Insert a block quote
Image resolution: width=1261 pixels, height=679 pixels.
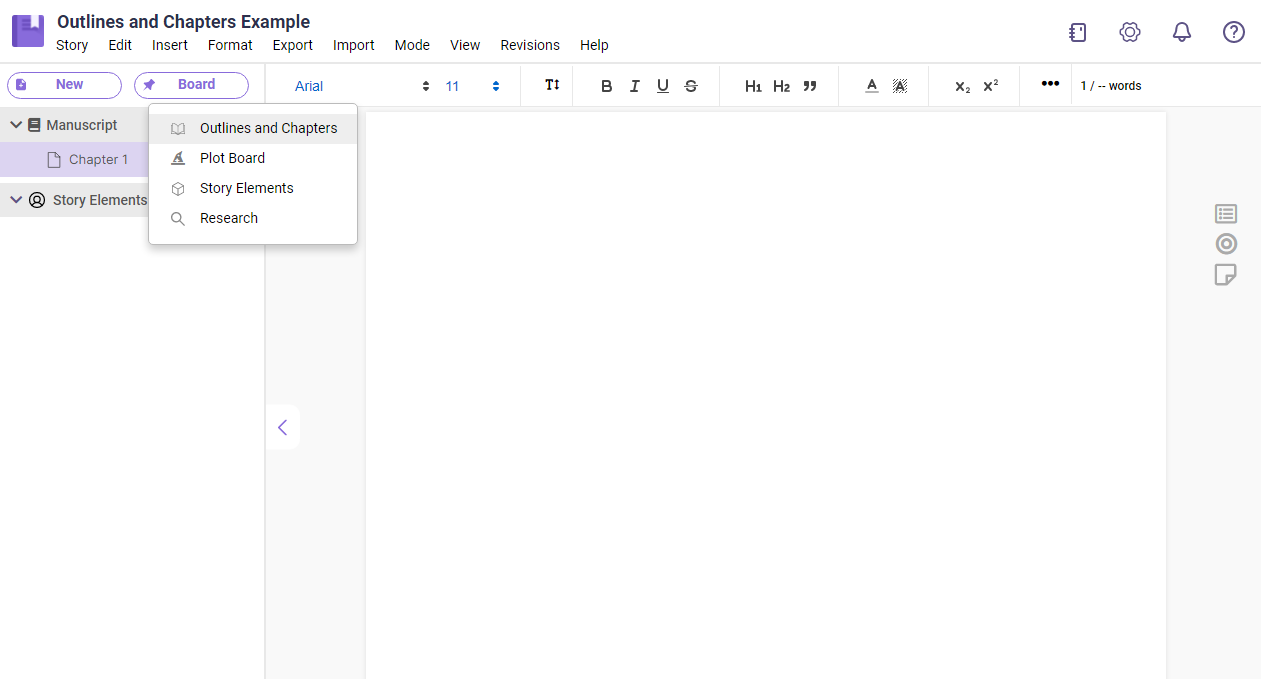(810, 86)
